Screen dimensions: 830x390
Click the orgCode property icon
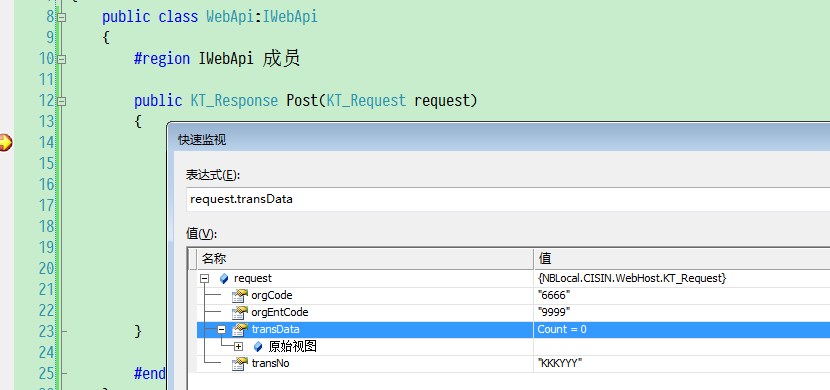pos(240,295)
